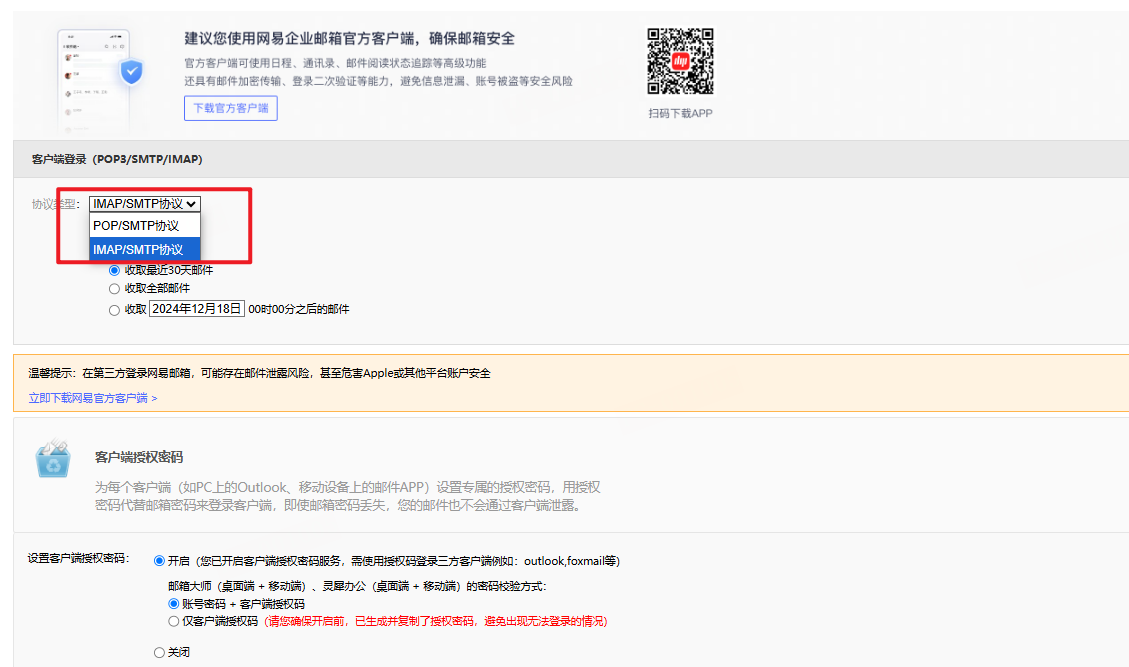Click the 下载官方客户端 button
The width and height of the screenshot is (1129, 667).
point(230,108)
